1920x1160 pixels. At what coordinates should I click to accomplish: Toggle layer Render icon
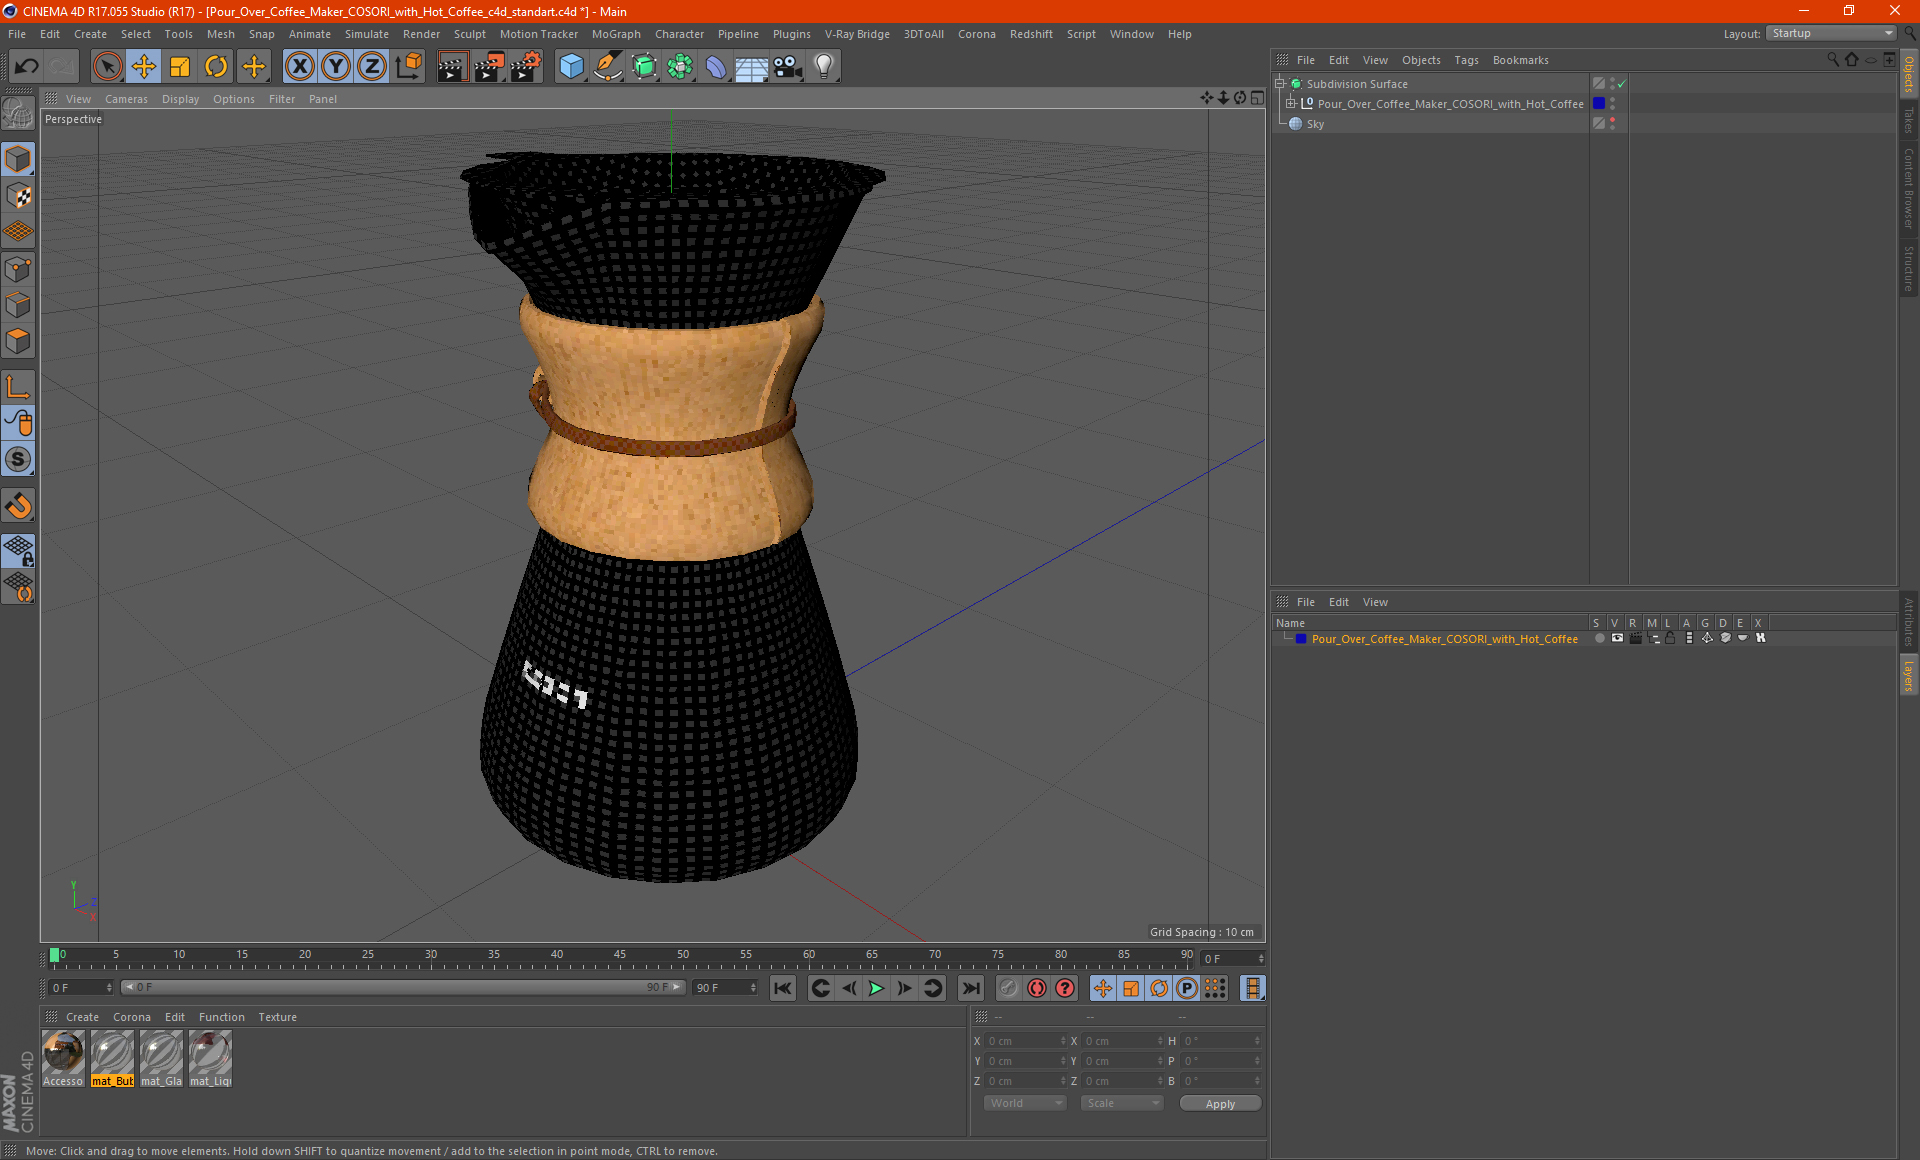(1635, 638)
